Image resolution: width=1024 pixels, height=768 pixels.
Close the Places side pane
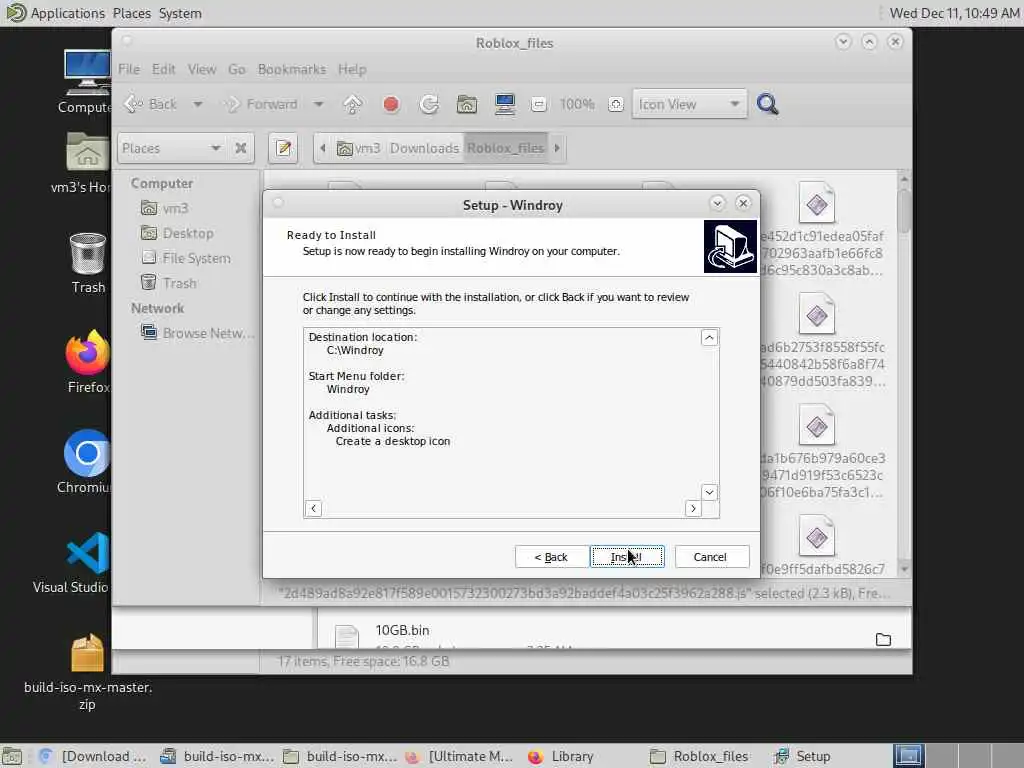[241, 148]
